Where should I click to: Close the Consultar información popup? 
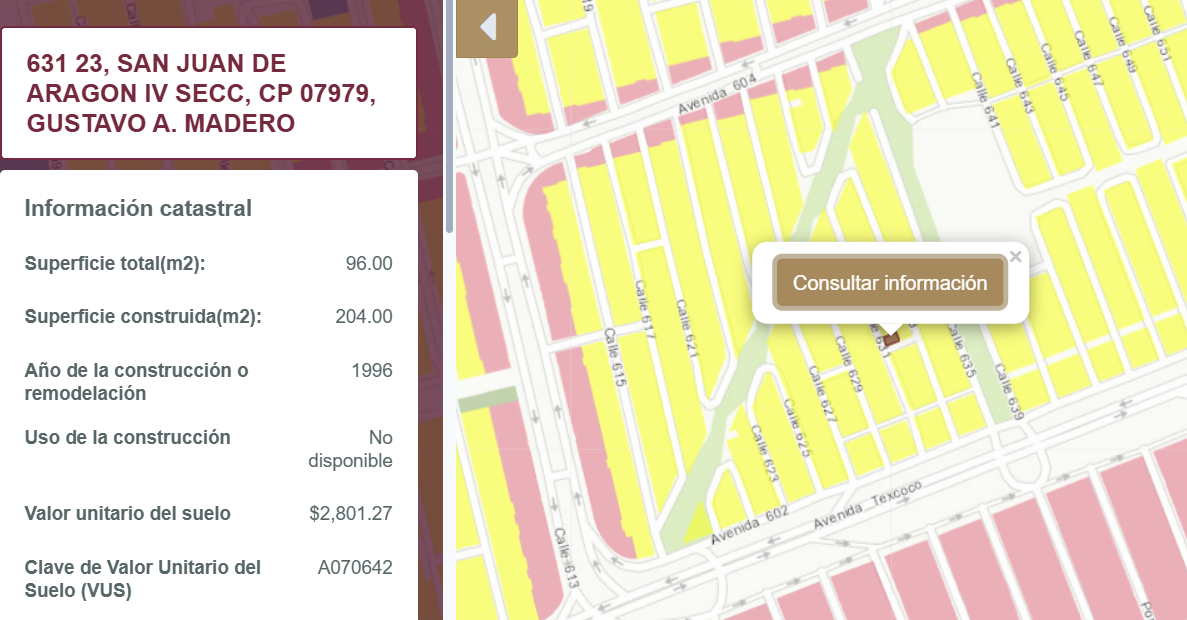(x=1016, y=257)
